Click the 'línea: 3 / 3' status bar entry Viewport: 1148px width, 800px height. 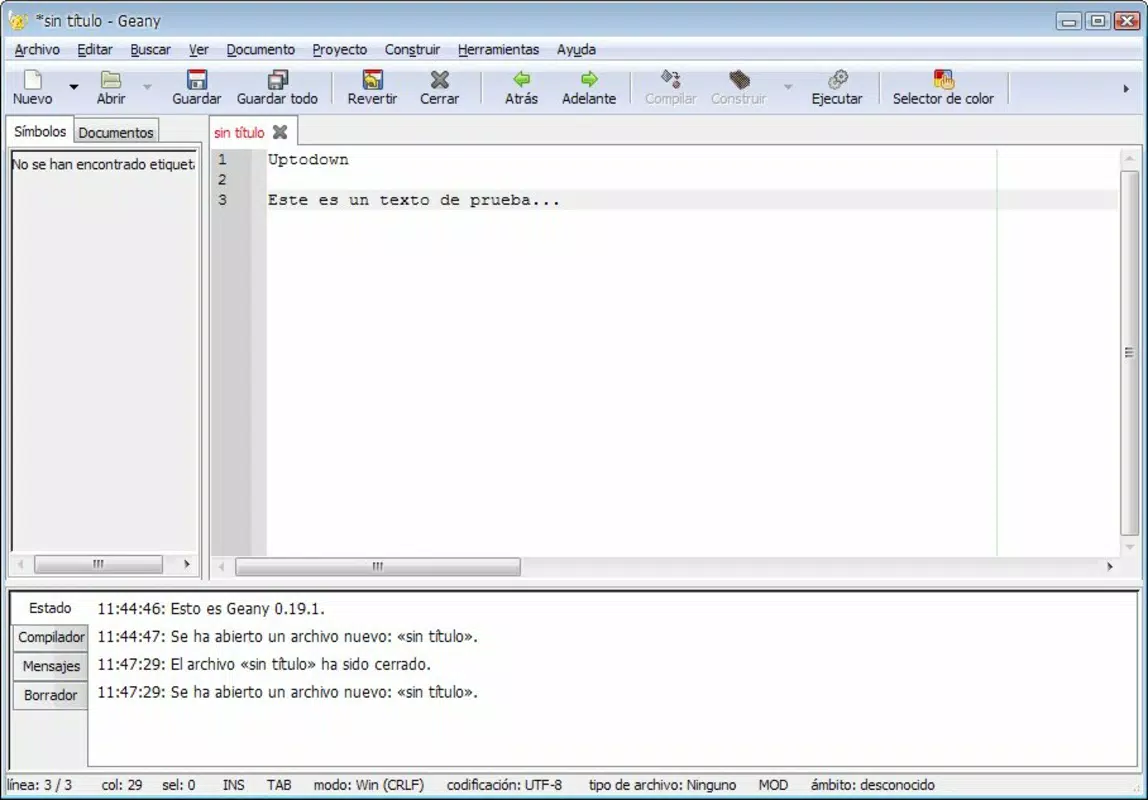point(40,785)
